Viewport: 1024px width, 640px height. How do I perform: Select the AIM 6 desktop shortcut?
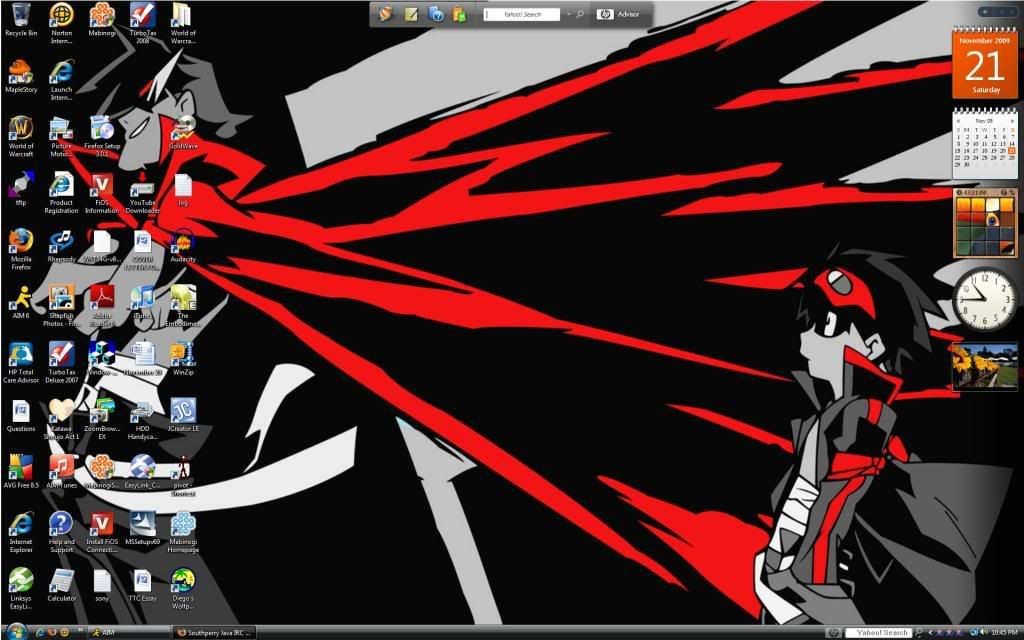pos(21,302)
